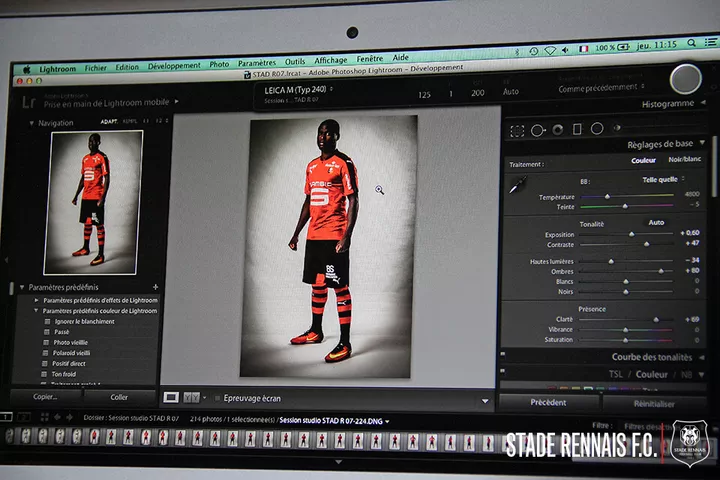Select the Crop overlay tool
Image resolution: width=720 pixels, height=480 pixels.
tap(517, 130)
